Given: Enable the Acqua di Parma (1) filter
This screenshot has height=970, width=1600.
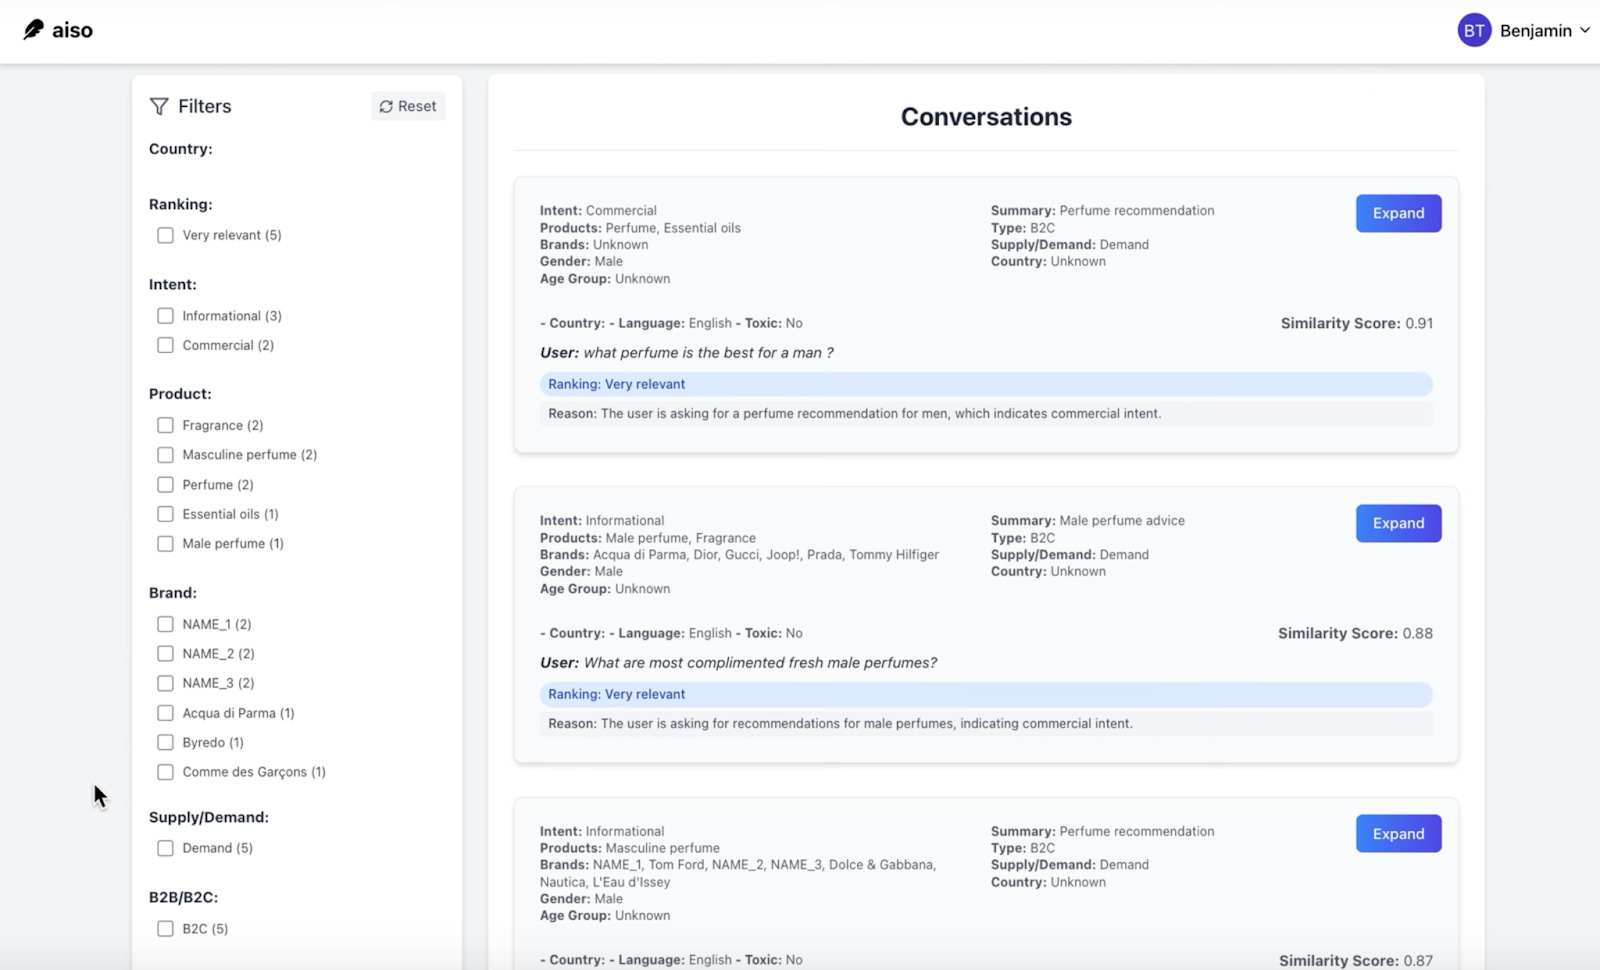Looking at the screenshot, I should click(165, 713).
